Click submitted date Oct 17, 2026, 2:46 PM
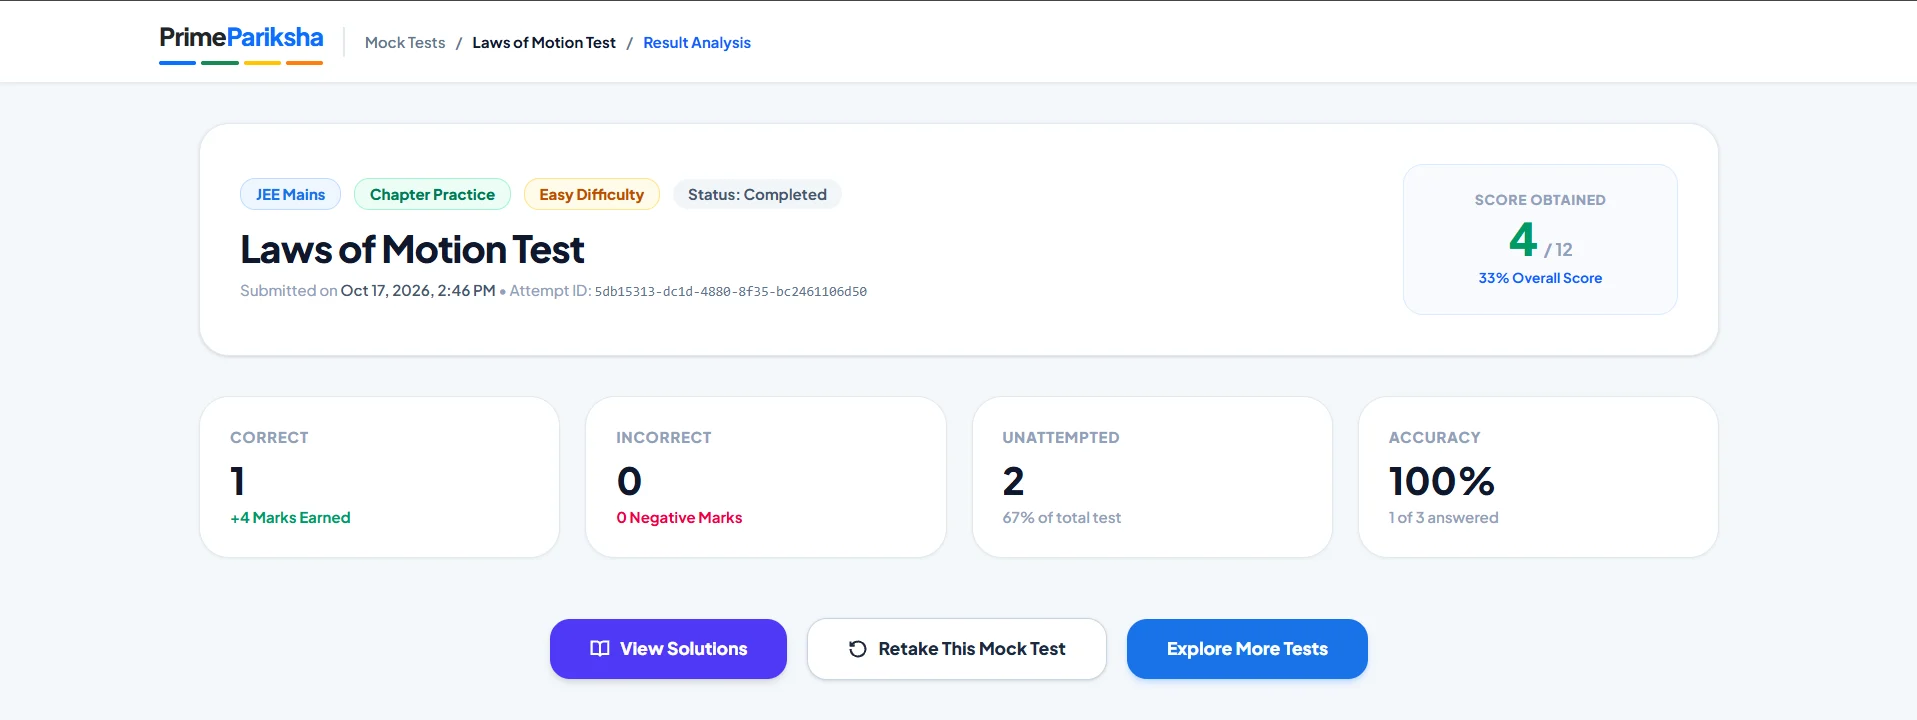The image size is (1917, 720). point(418,291)
